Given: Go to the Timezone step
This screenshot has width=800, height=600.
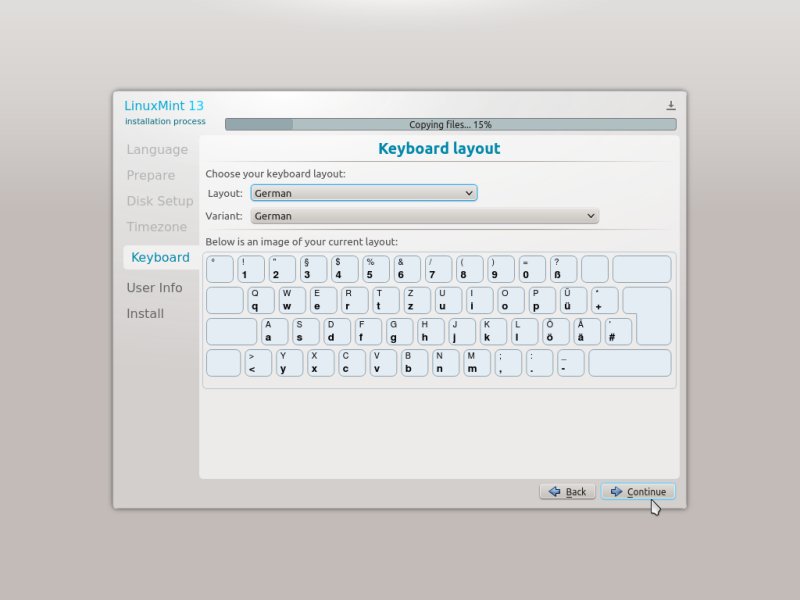Looking at the screenshot, I should pos(157,227).
